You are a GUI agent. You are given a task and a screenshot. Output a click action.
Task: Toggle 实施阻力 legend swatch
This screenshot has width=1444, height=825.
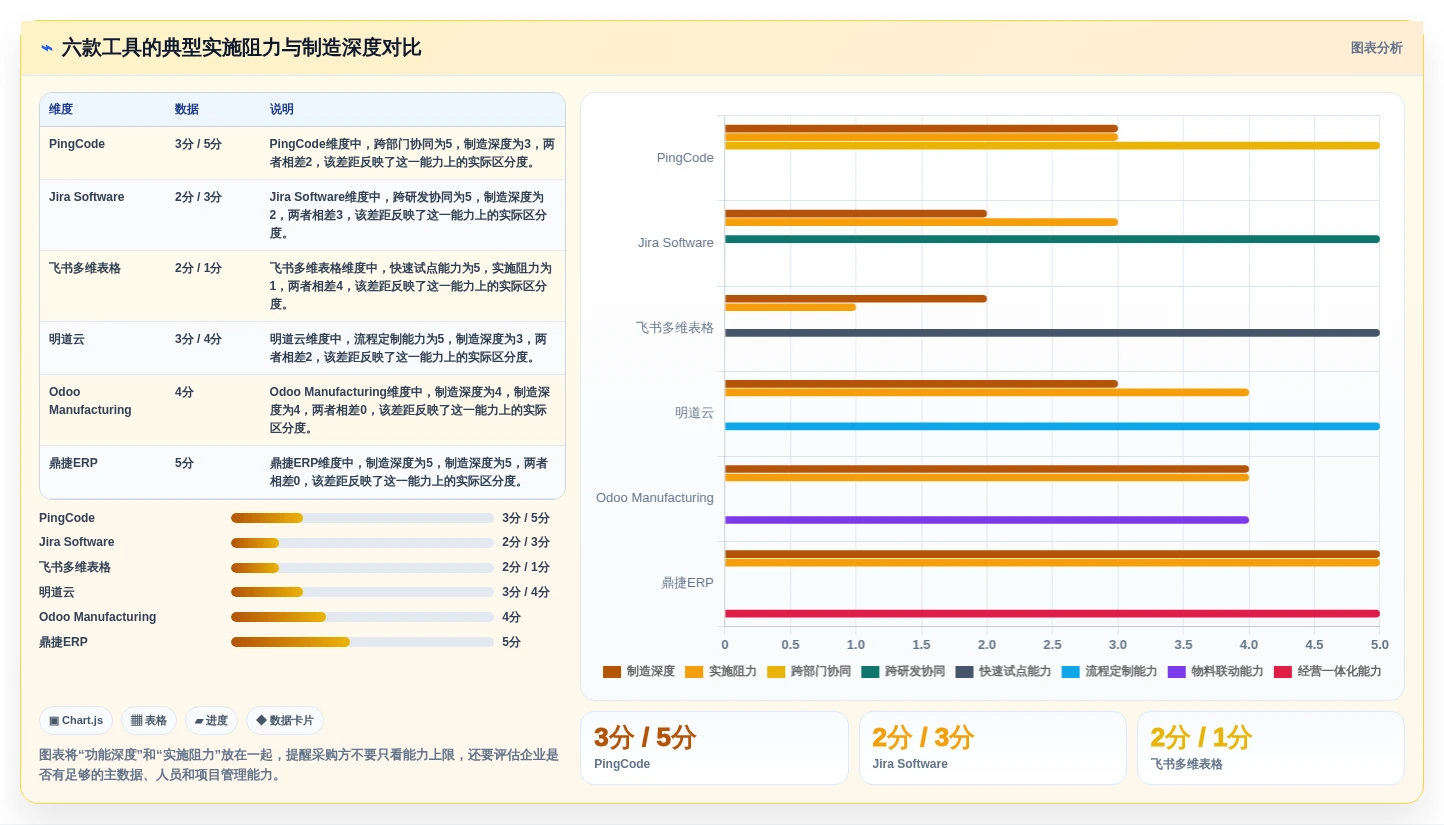694,672
